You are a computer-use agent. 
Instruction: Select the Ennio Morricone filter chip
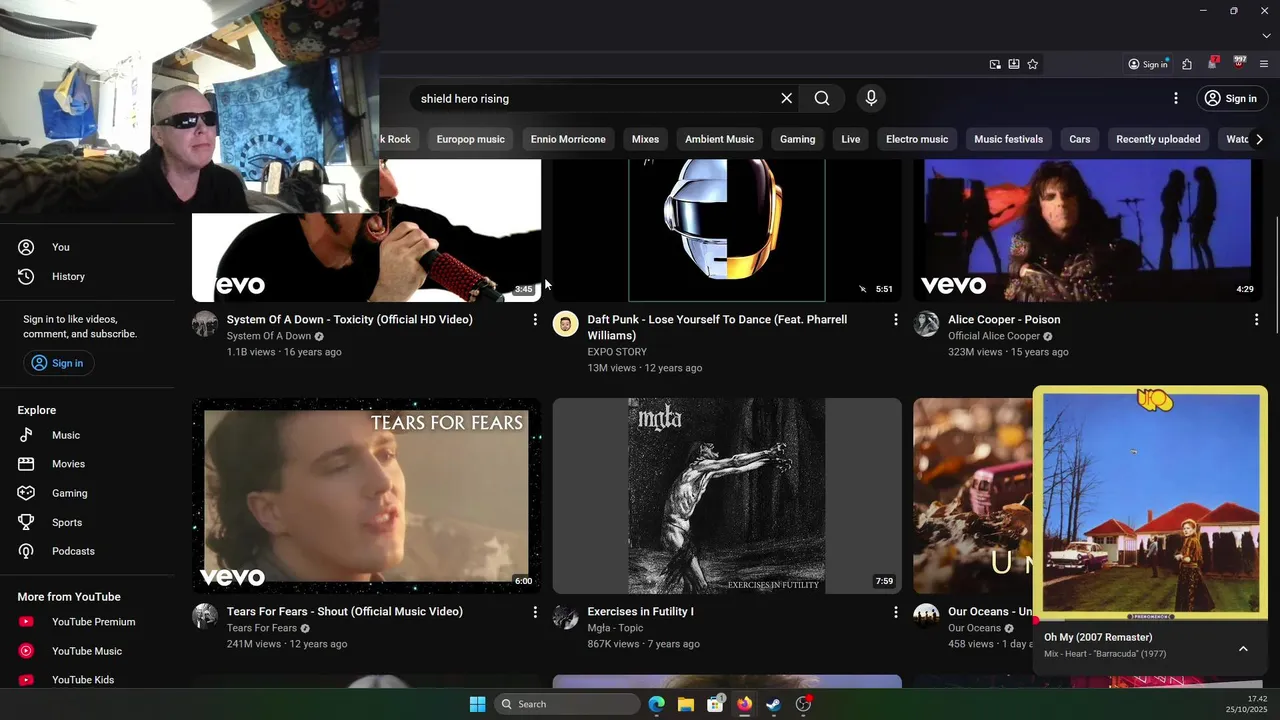point(568,139)
